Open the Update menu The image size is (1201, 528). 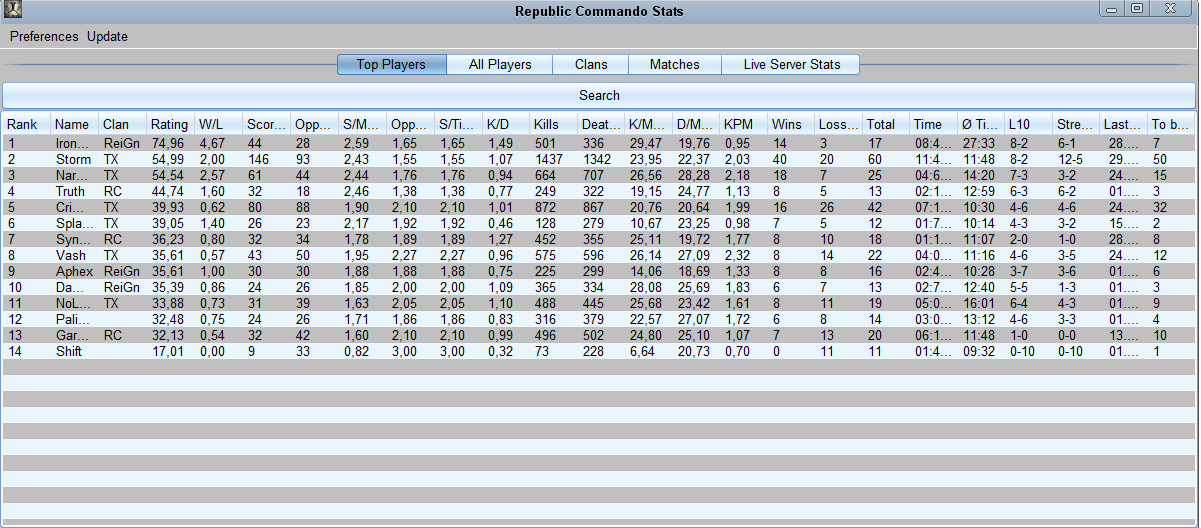pyautogui.click(x=107, y=36)
